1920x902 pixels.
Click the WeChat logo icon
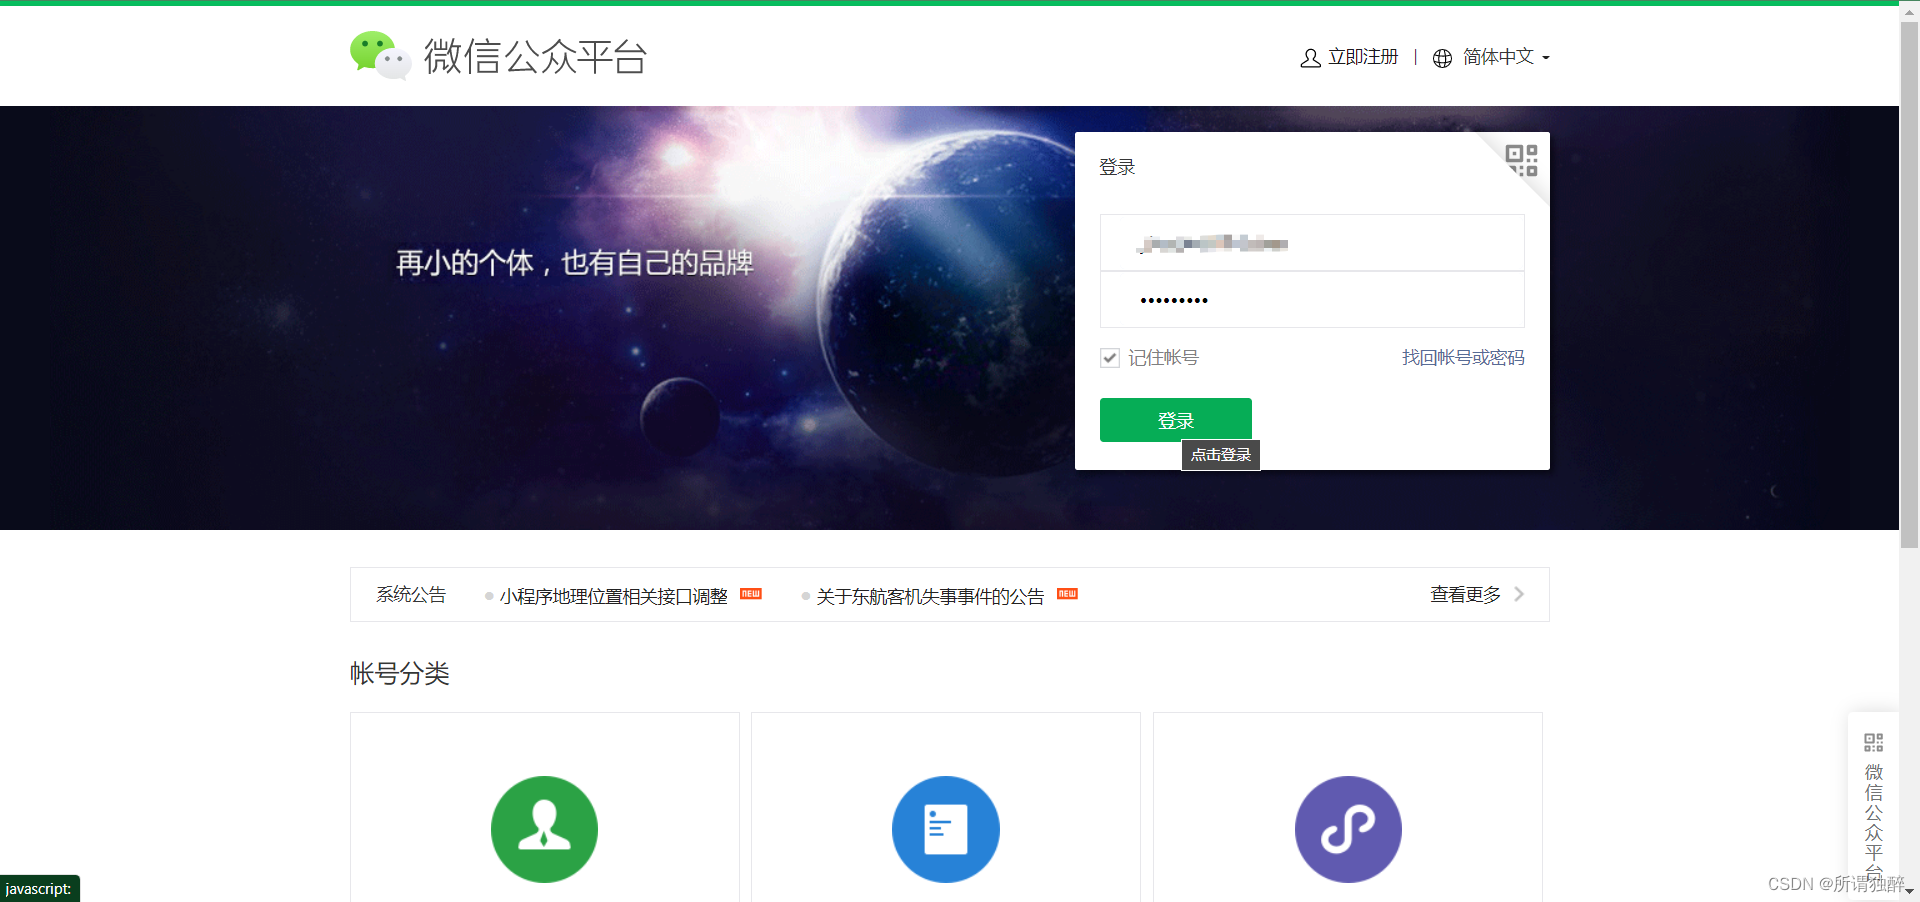pyautogui.click(x=380, y=55)
